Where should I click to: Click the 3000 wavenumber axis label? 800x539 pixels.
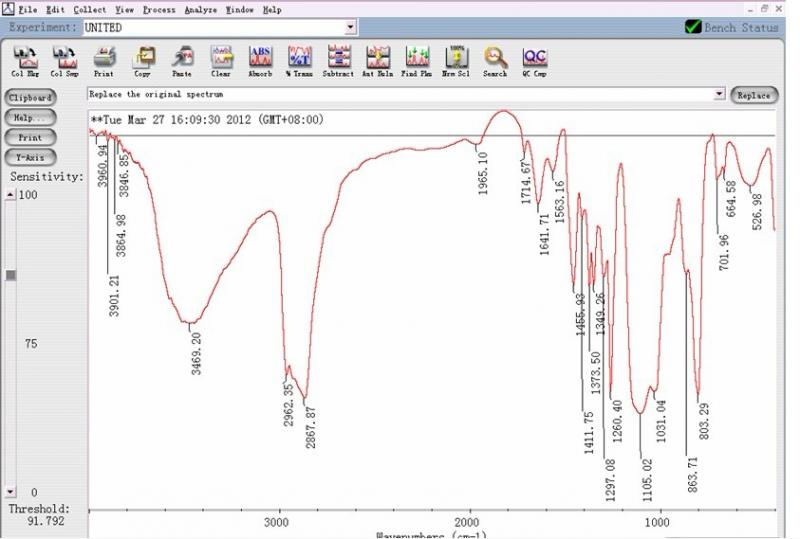[276, 522]
